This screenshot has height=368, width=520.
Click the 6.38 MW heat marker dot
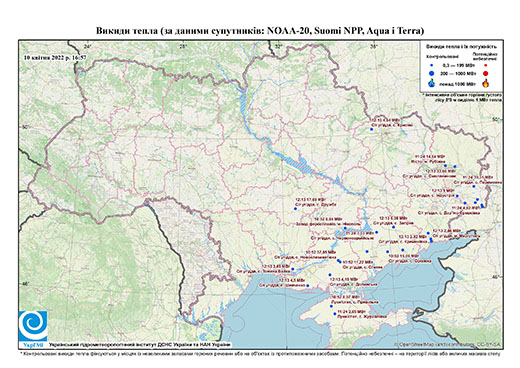[x=393, y=227]
